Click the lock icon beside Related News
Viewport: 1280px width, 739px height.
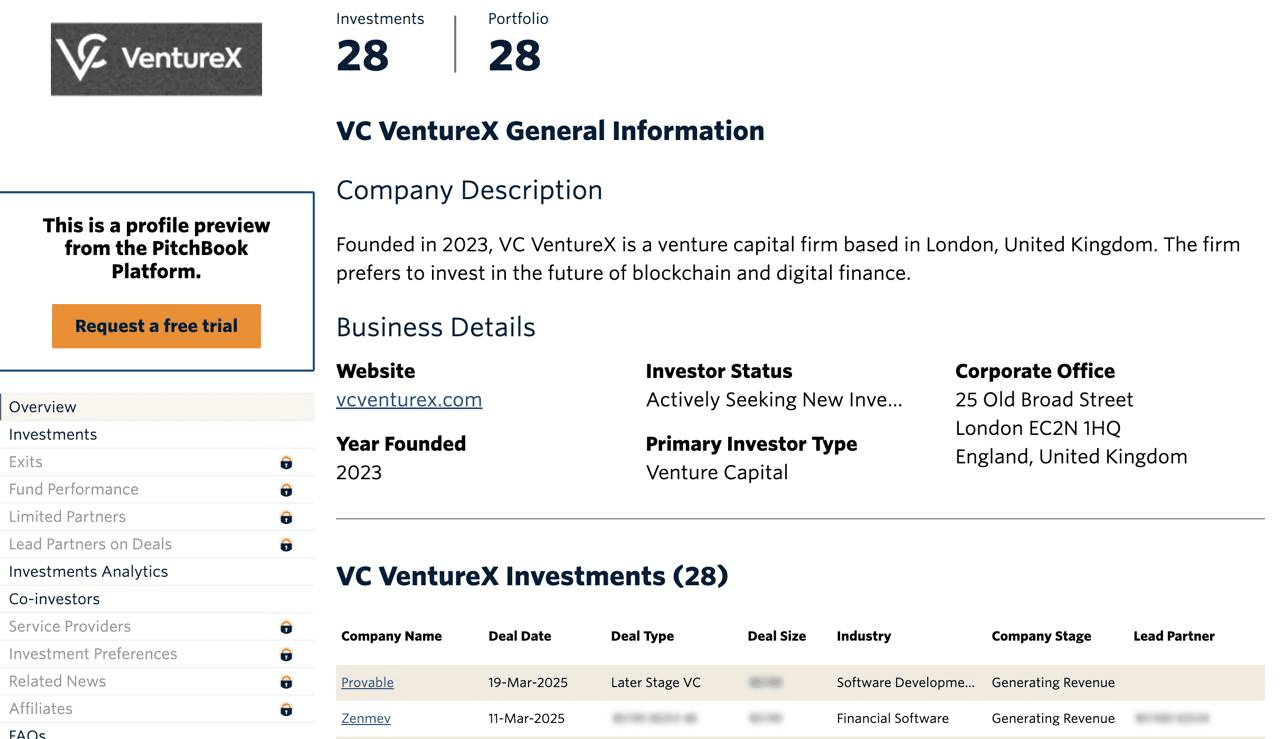point(286,682)
